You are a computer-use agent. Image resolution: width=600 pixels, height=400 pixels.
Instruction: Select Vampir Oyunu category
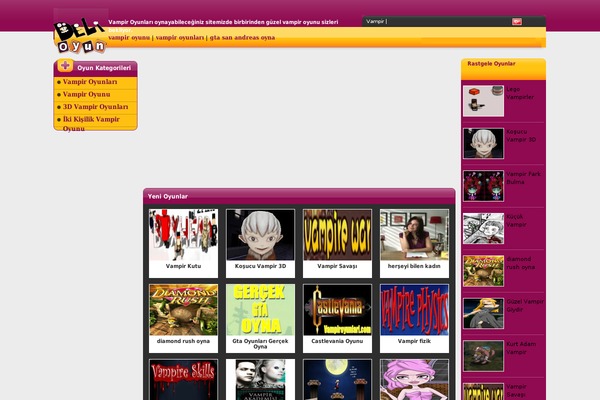pos(86,94)
